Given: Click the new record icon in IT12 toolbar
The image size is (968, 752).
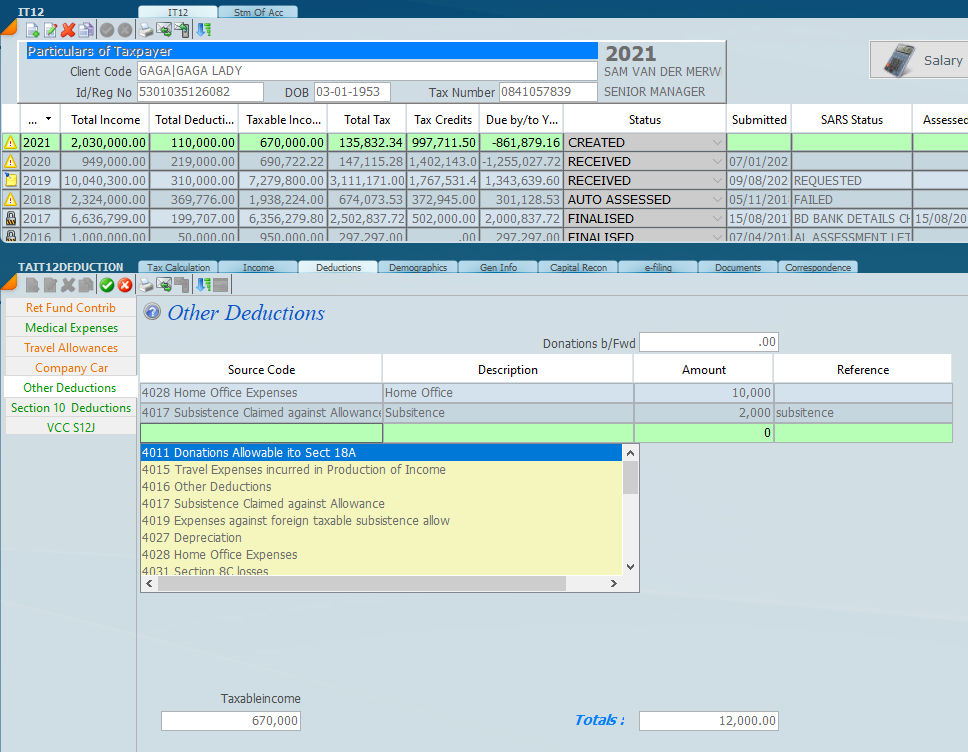Looking at the screenshot, I should [x=32, y=30].
